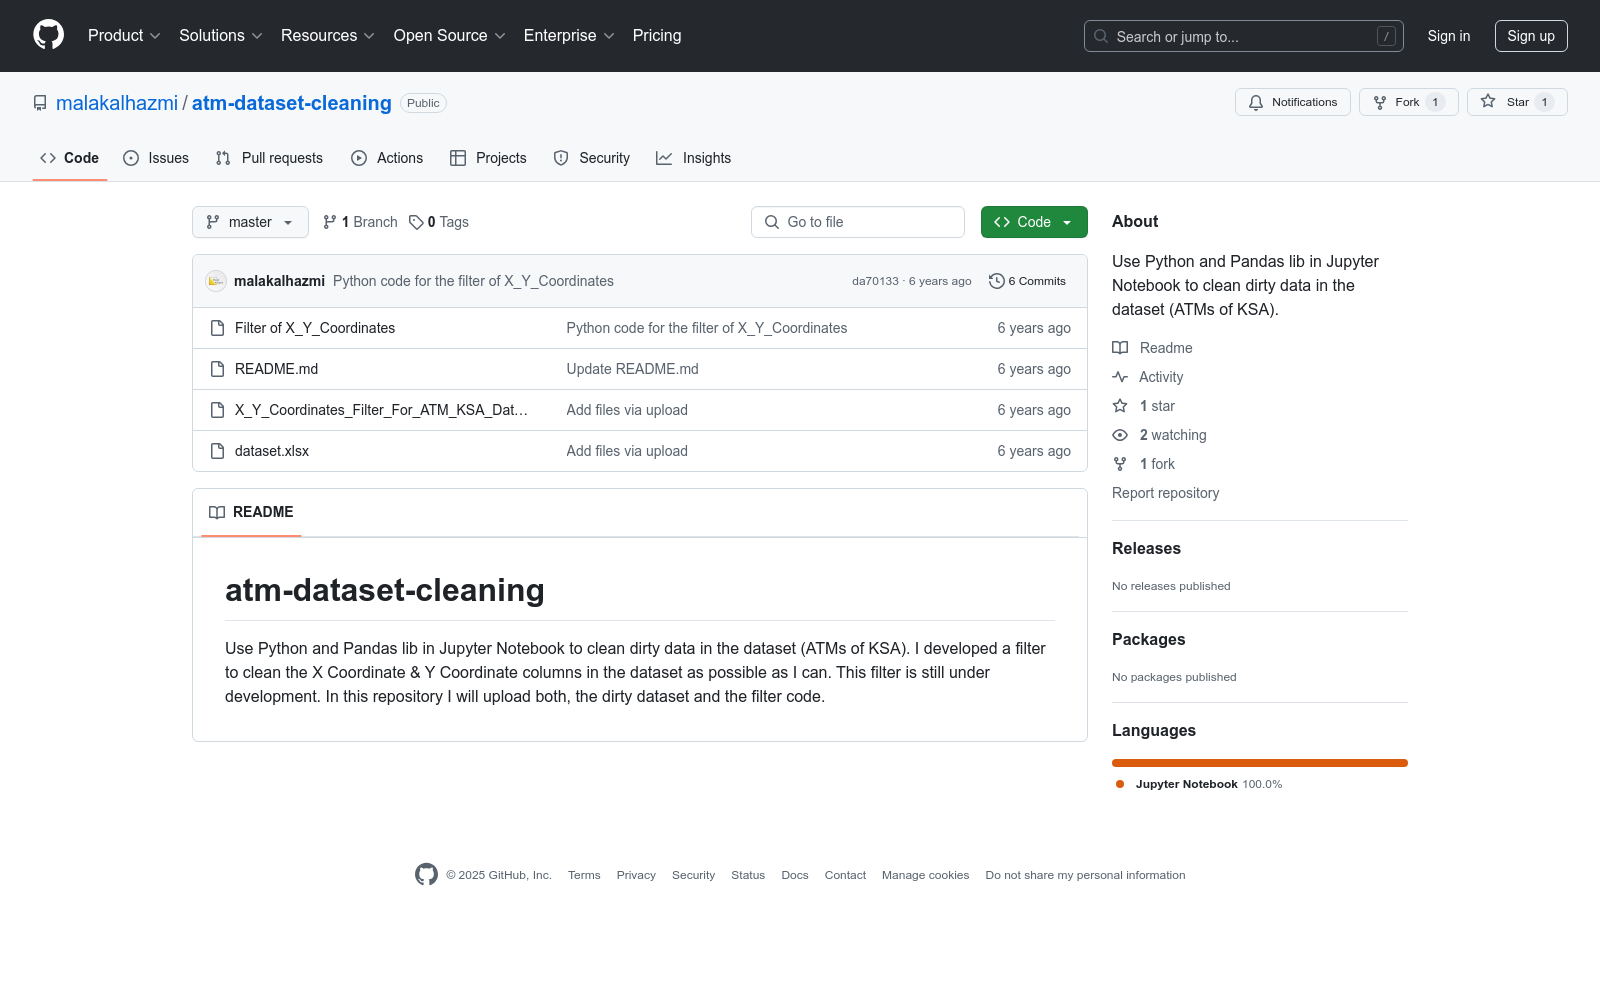Open the atm-dataset-cleaning repository link
The width and height of the screenshot is (1600, 1000).
tap(292, 103)
